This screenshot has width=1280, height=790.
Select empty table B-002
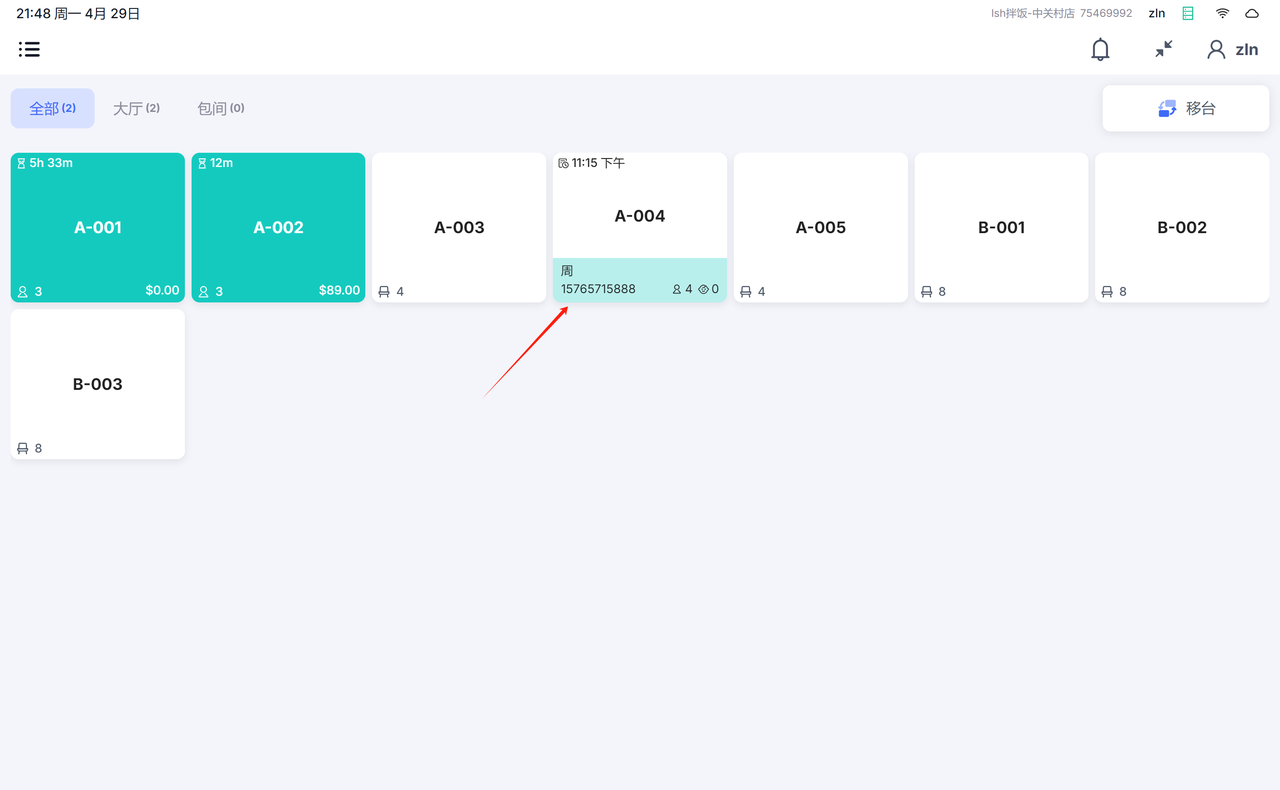pyautogui.click(x=1182, y=227)
